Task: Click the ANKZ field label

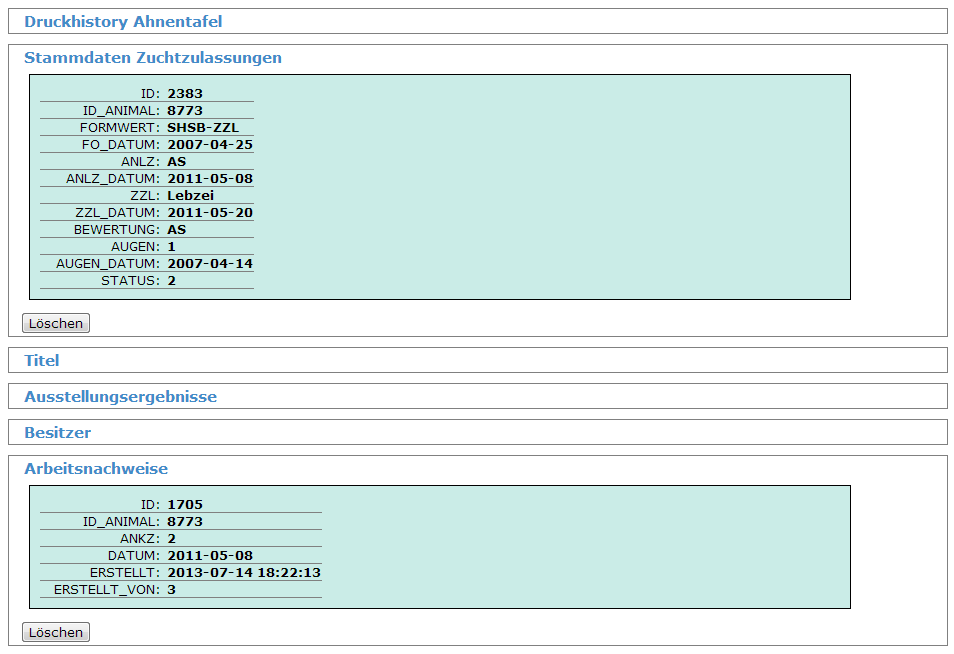Action: click(139, 539)
